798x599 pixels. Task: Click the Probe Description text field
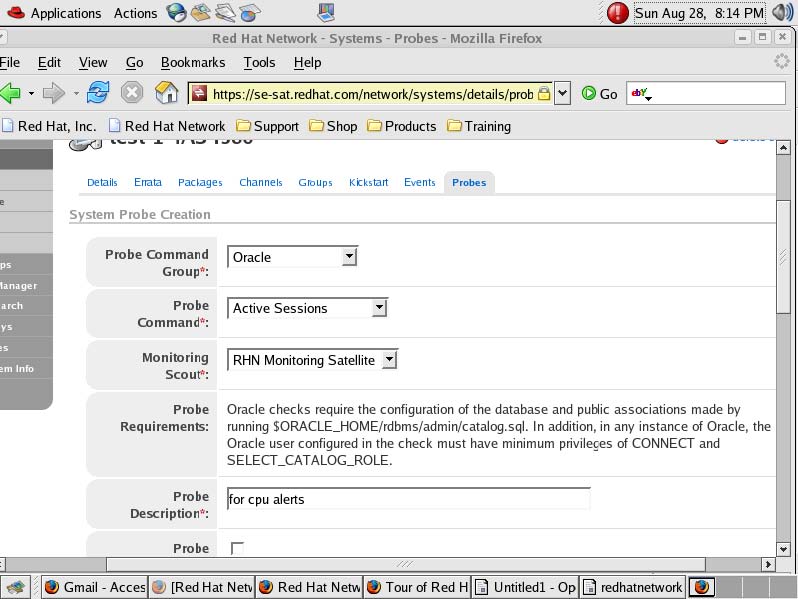(x=409, y=499)
